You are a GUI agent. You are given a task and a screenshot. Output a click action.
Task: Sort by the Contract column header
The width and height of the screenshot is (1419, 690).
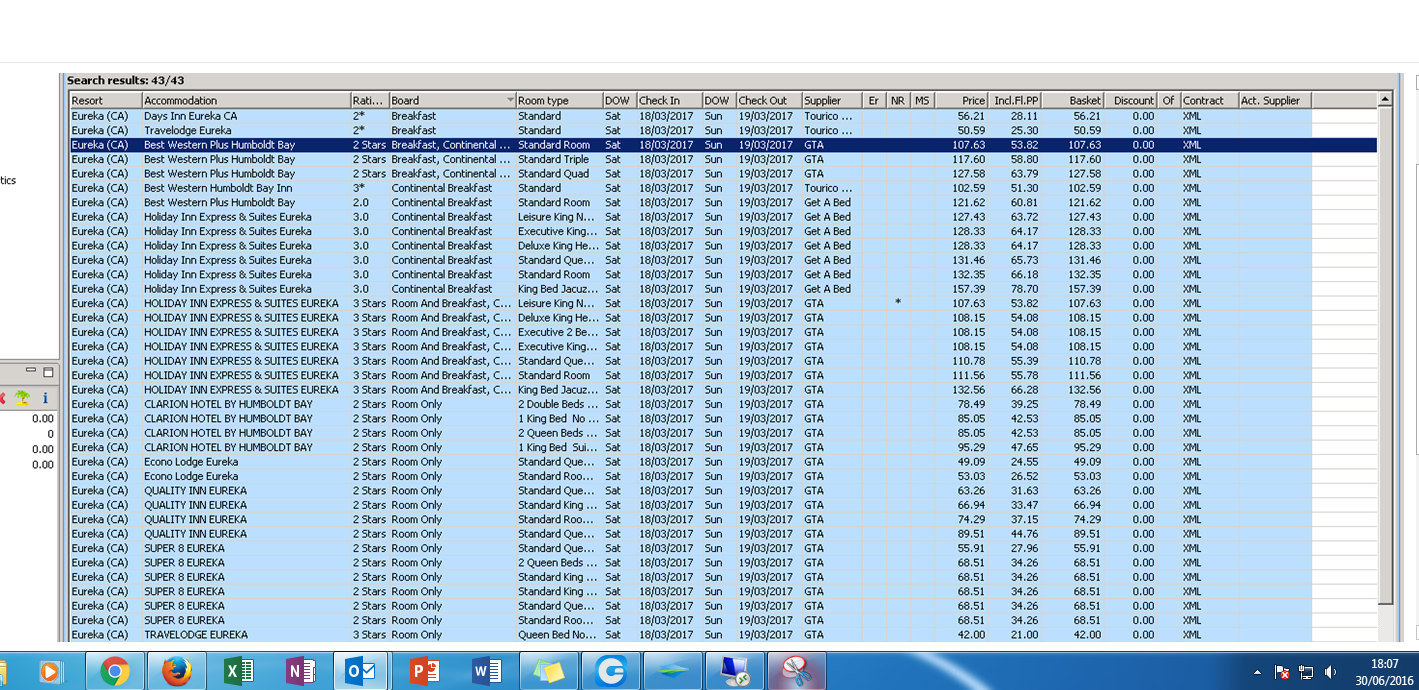(1208, 101)
